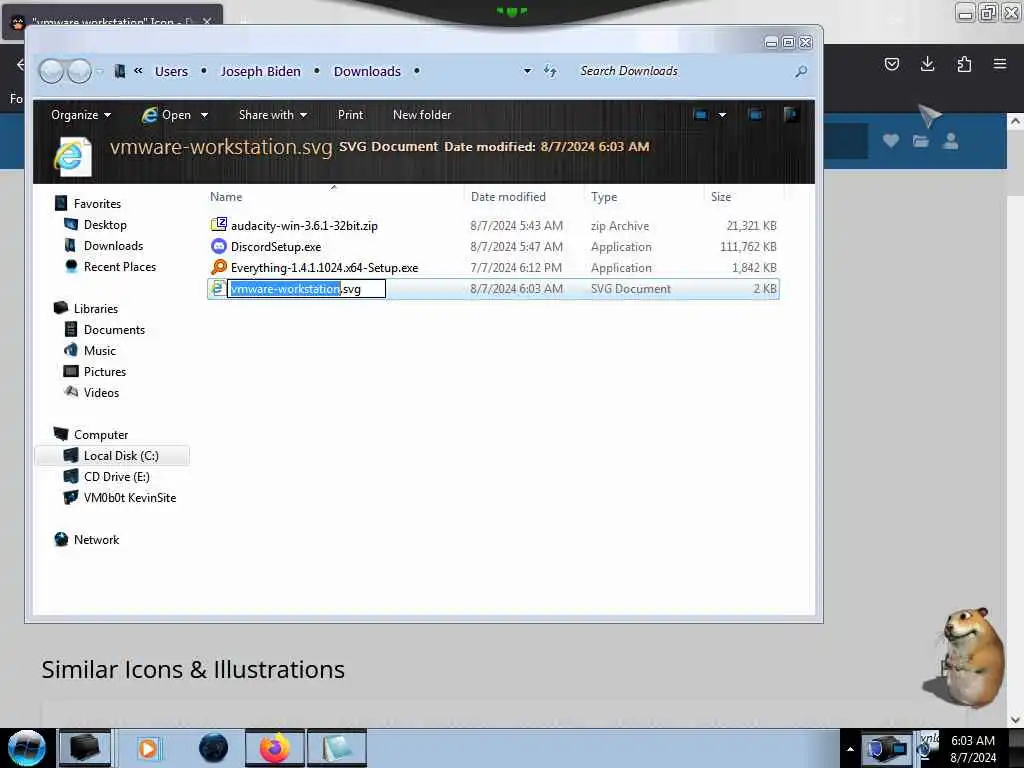Toggle the preview pane icon
The height and width of the screenshot is (768, 1024).
tap(755, 115)
